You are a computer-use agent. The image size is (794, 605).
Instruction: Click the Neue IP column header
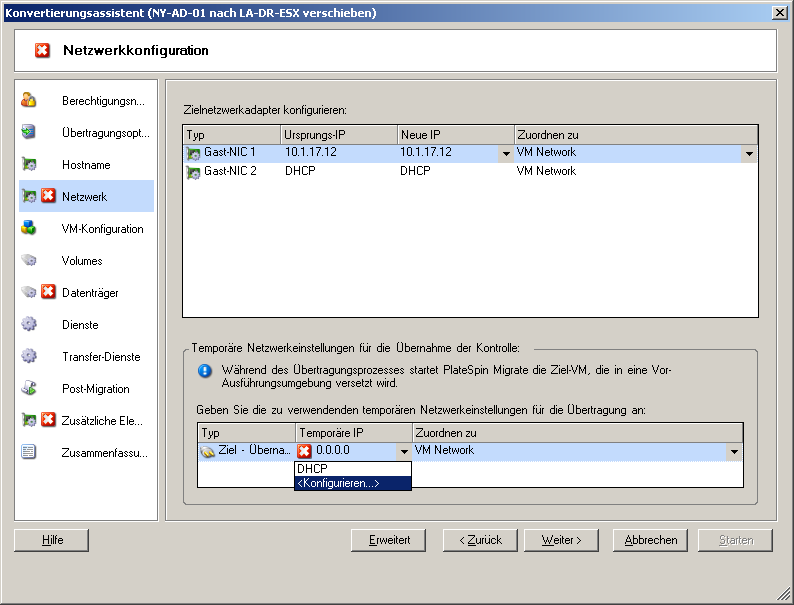pos(456,135)
